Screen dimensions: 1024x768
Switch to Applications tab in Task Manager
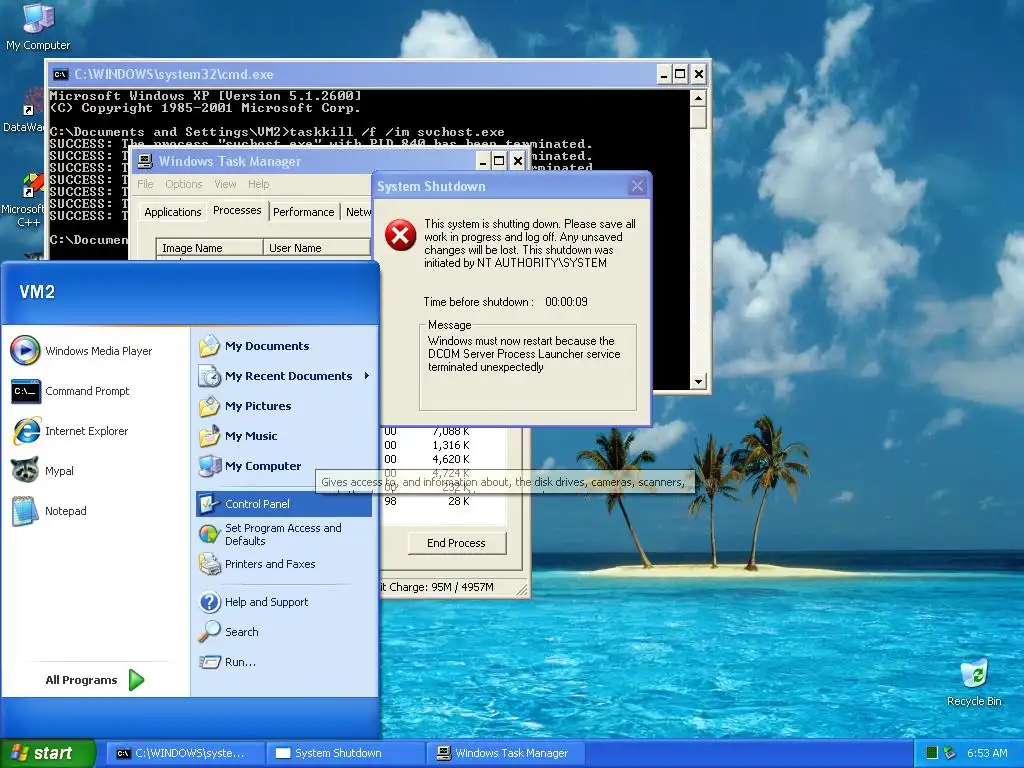coord(172,212)
